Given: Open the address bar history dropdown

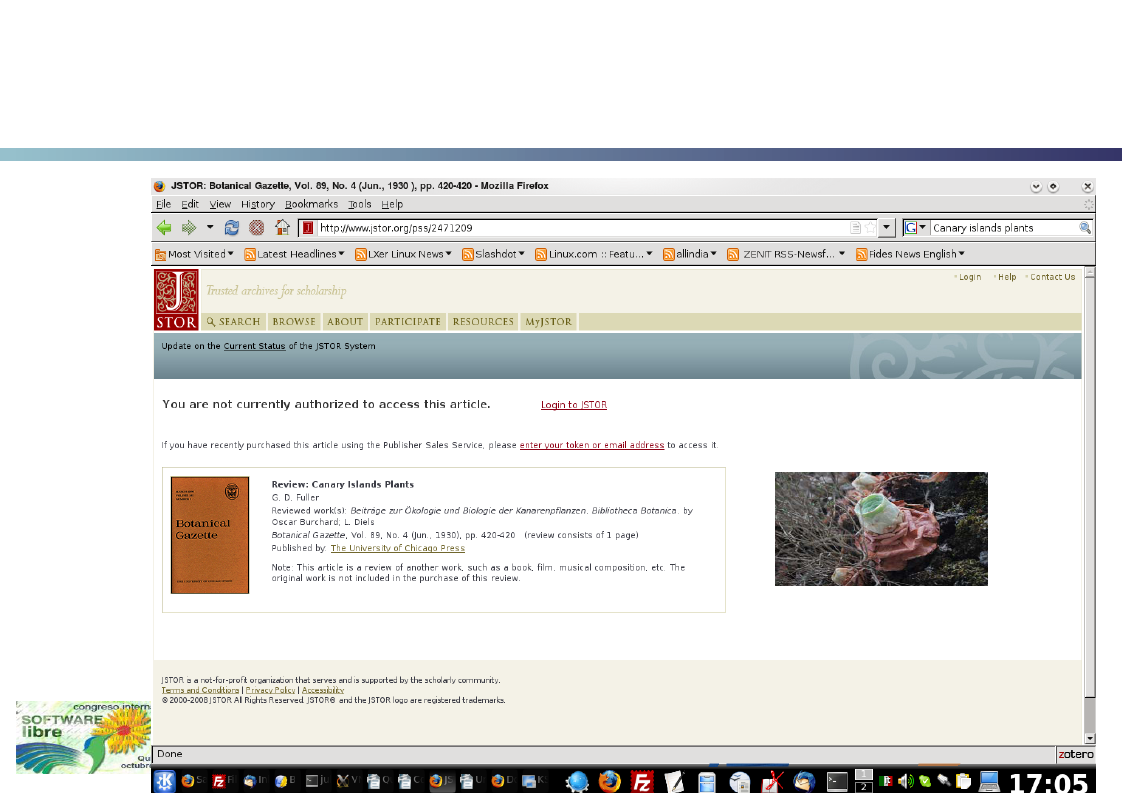Looking at the screenshot, I should click(887, 228).
